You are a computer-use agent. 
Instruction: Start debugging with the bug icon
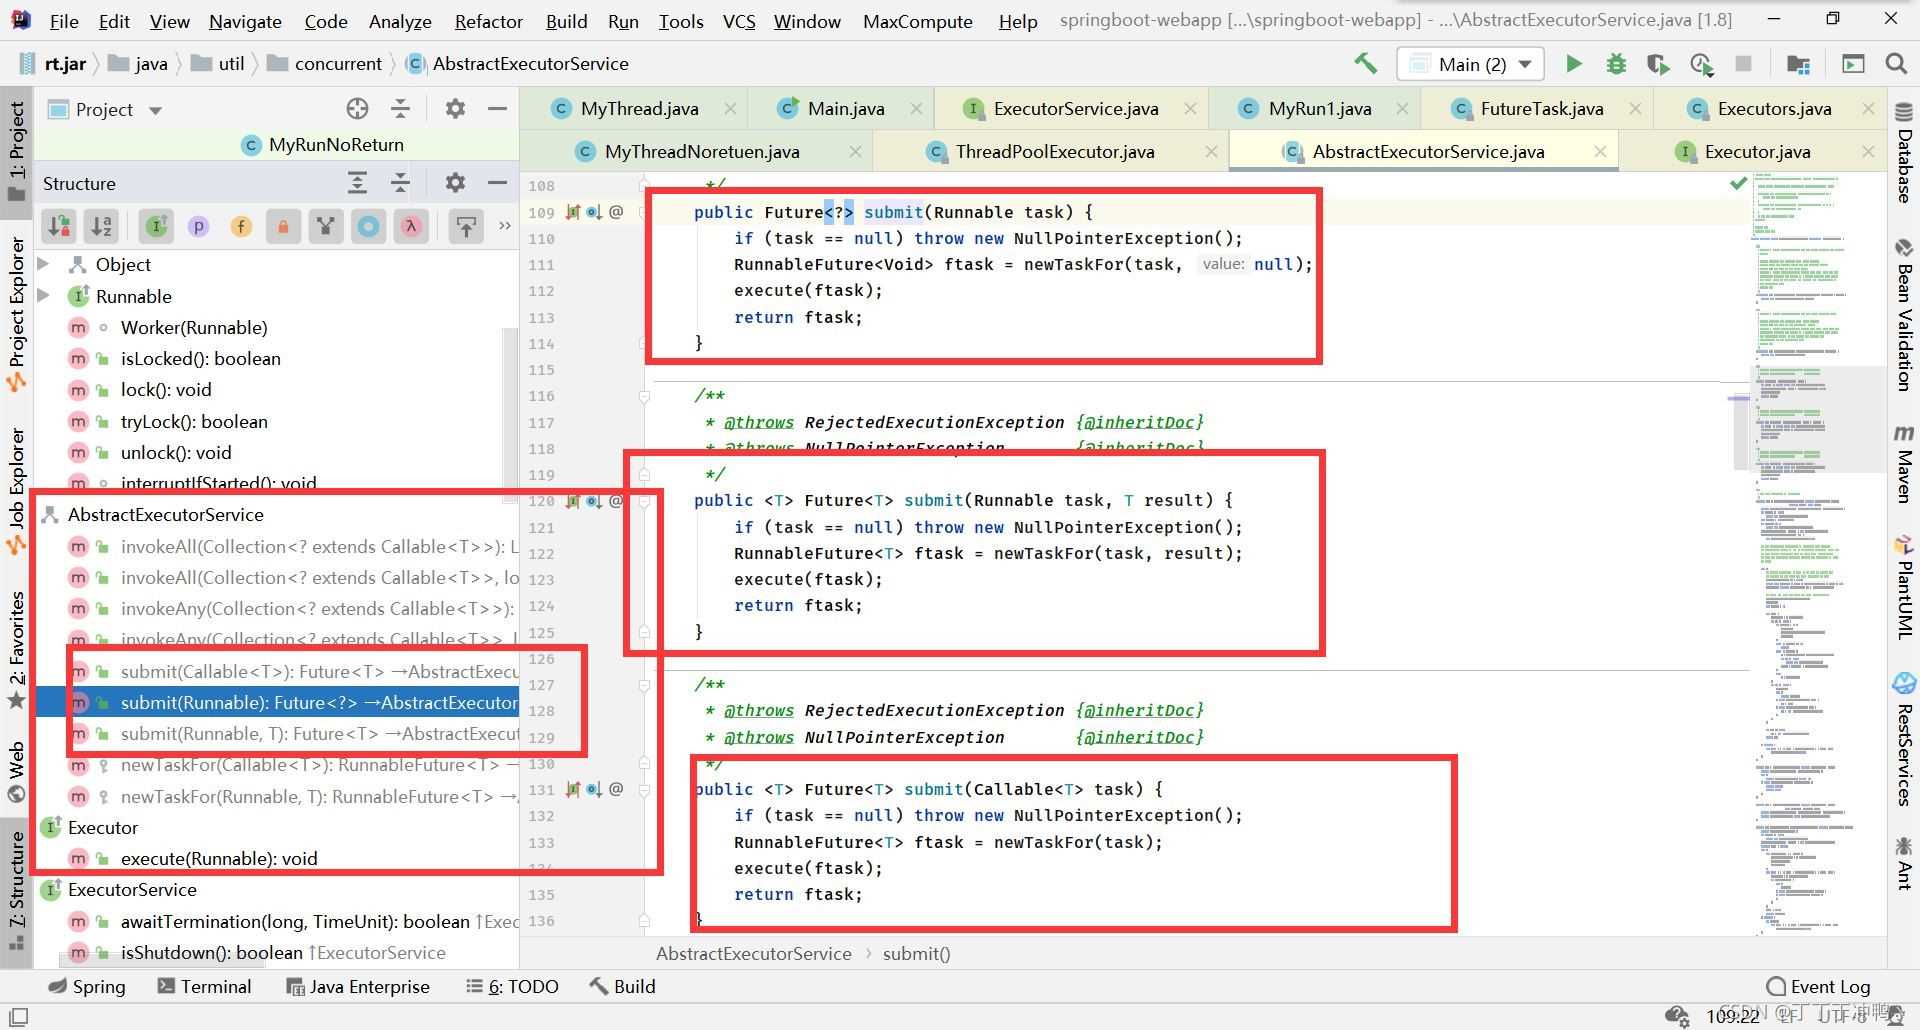(1615, 64)
